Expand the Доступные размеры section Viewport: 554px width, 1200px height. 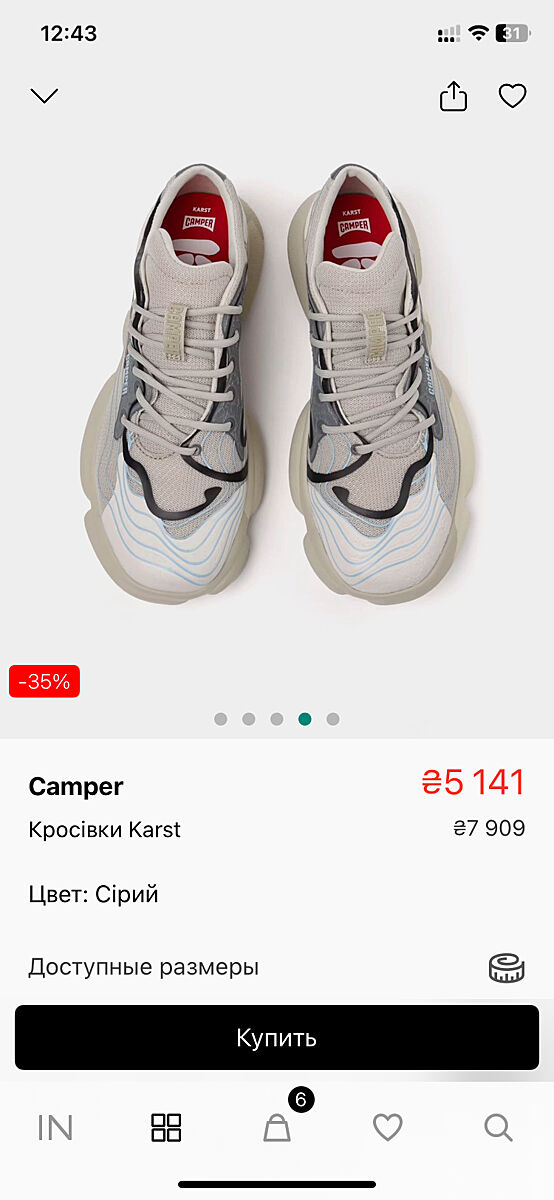(x=277, y=967)
